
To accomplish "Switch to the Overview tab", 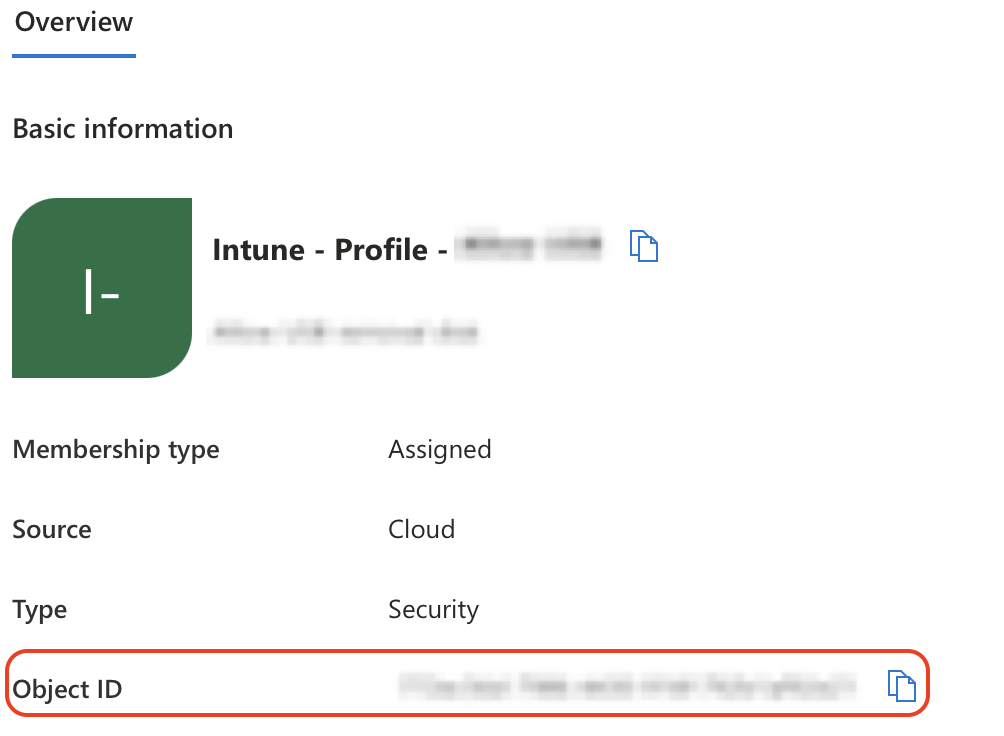I will tap(74, 23).
